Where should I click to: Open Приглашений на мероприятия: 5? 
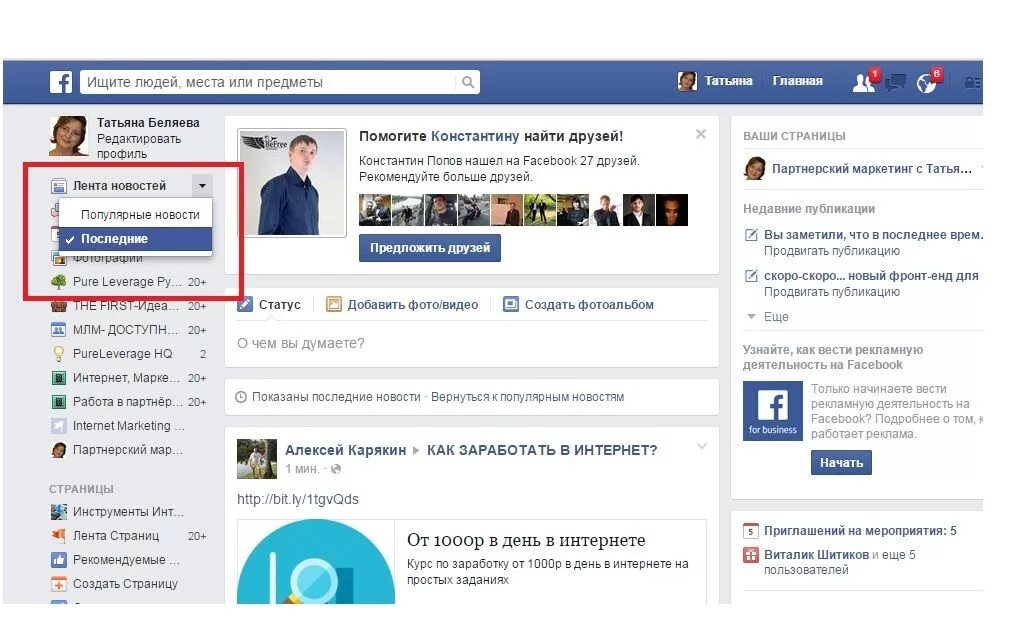tap(860, 531)
